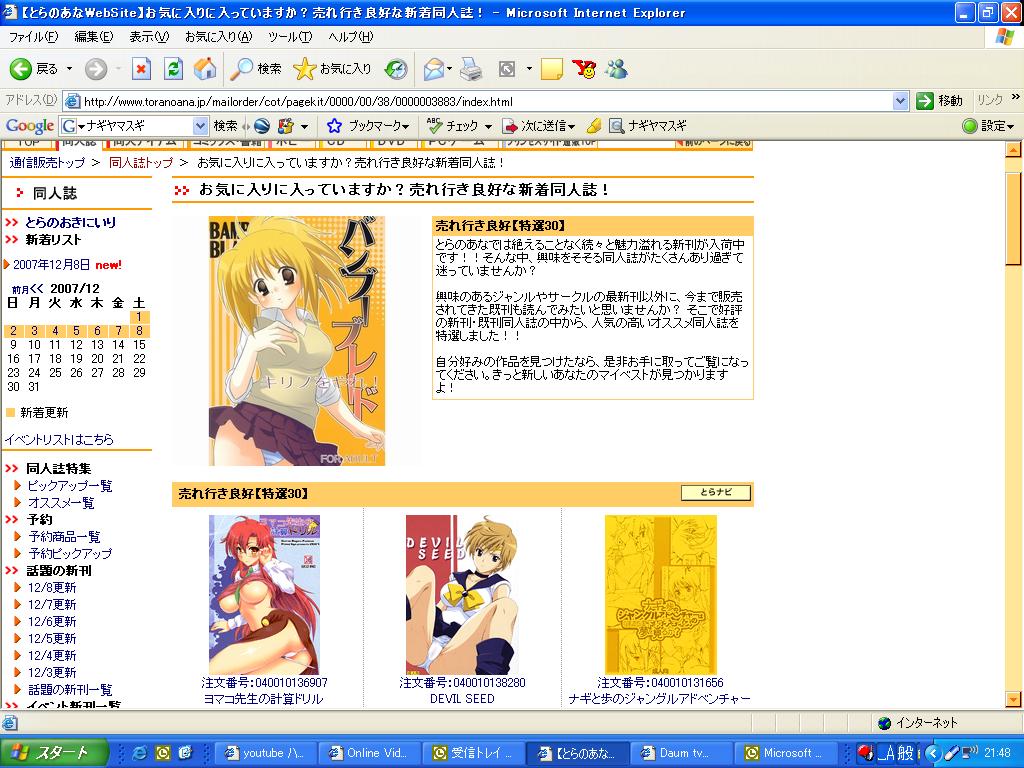Open the File (ファイル) menu
Image resolution: width=1024 pixels, height=768 pixels.
(33, 37)
